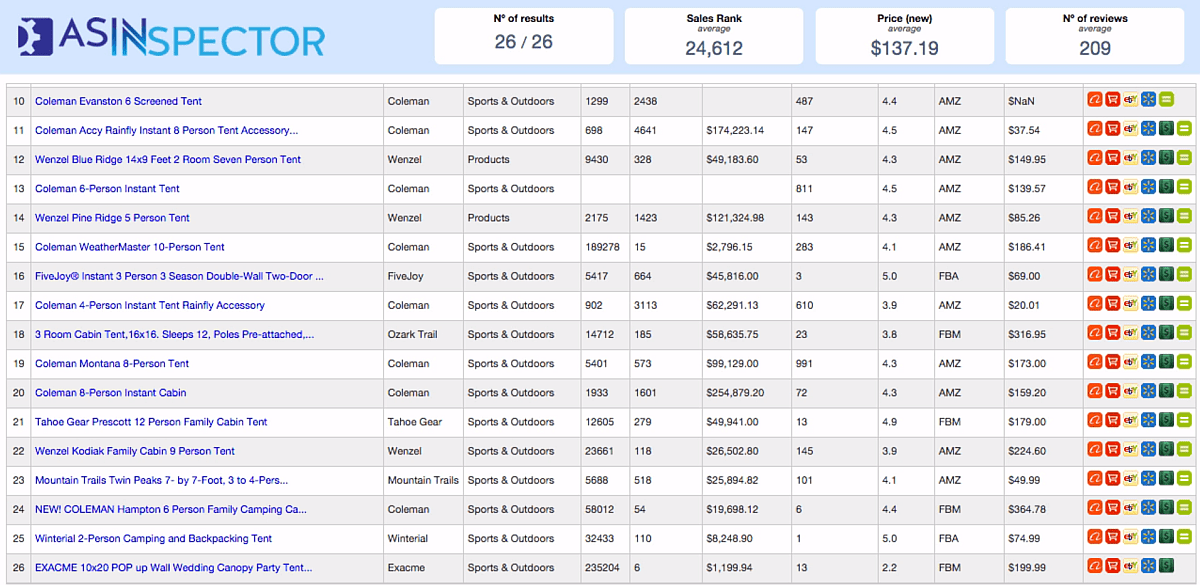The width and height of the screenshot is (1200, 585).
Task: Click green dollar icon for Wenzel Kodiak Family Cabin
Action: coord(1166,449)
